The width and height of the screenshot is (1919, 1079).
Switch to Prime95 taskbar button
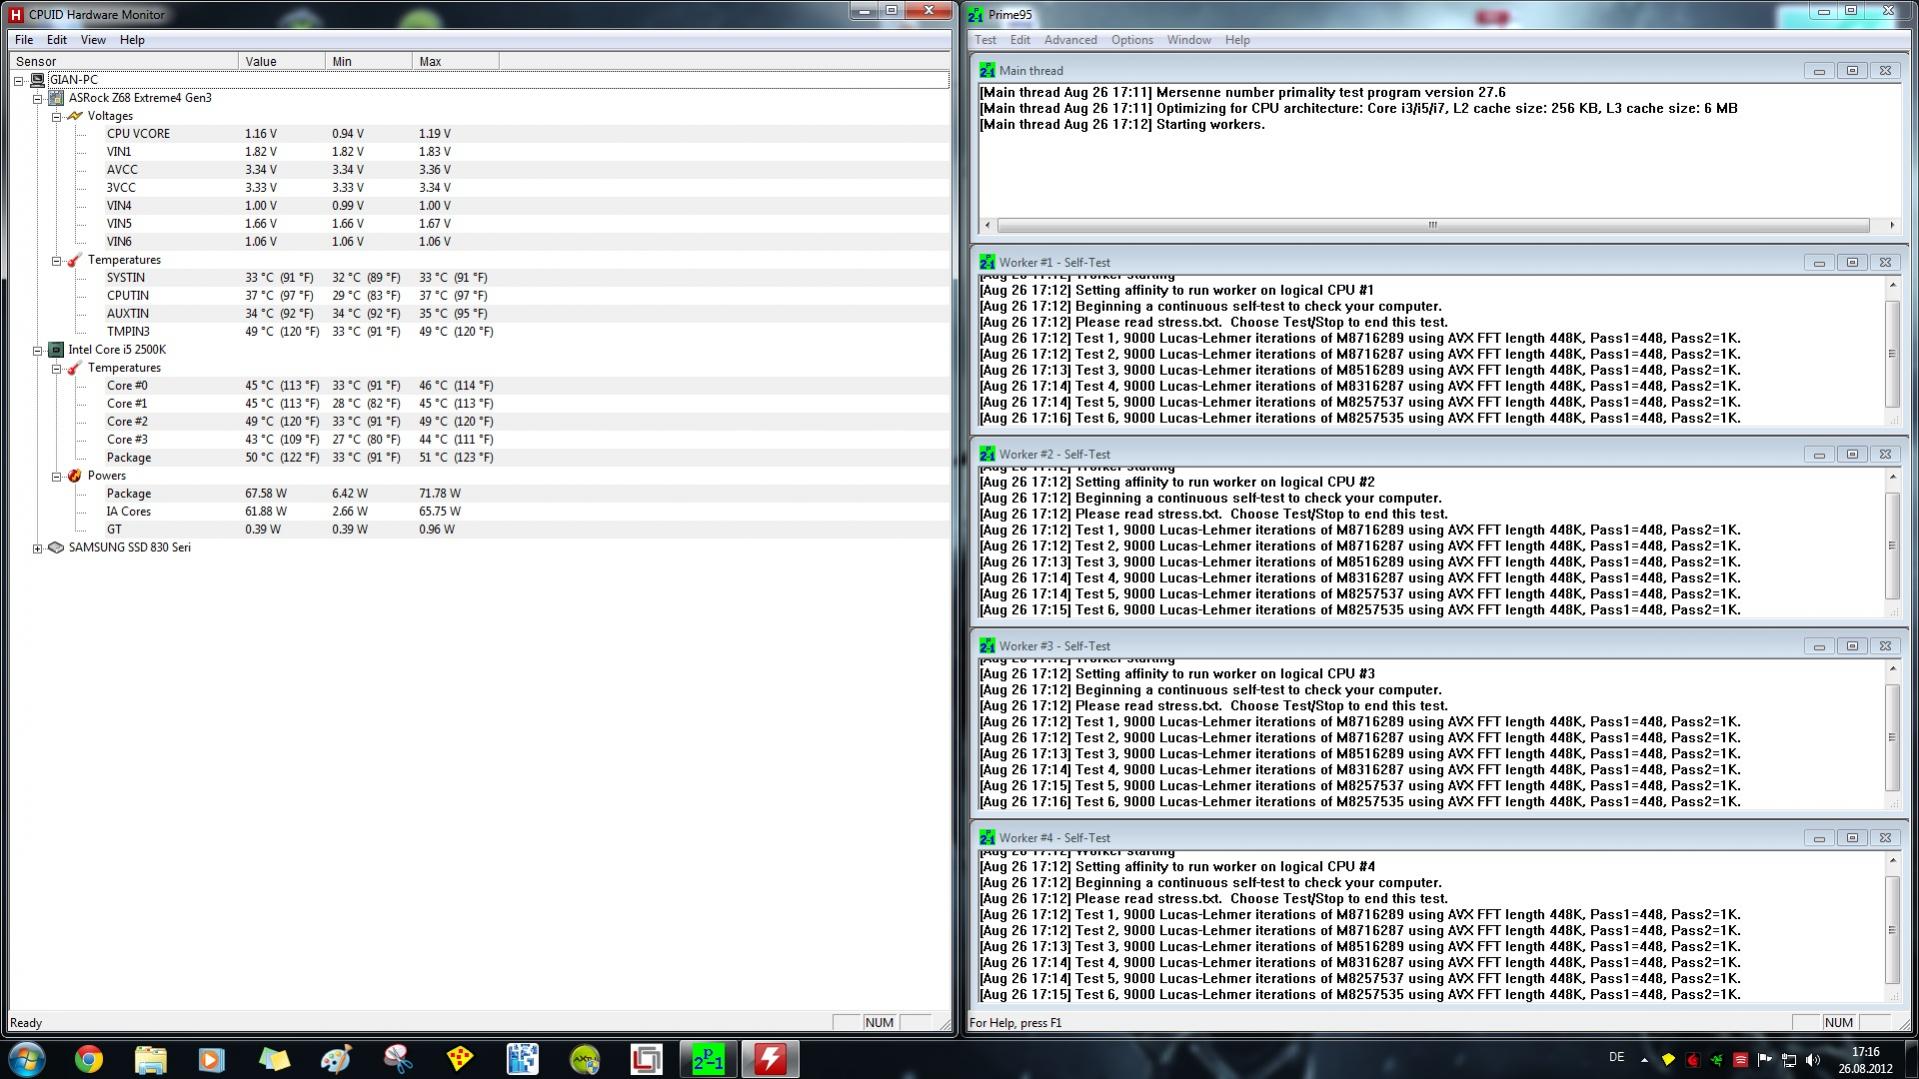708,1059
